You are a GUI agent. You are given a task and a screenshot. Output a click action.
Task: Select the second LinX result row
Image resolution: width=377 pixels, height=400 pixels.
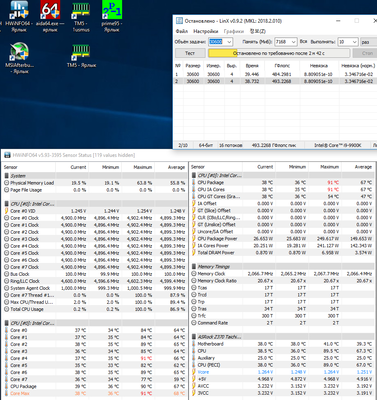pos(276,81)
